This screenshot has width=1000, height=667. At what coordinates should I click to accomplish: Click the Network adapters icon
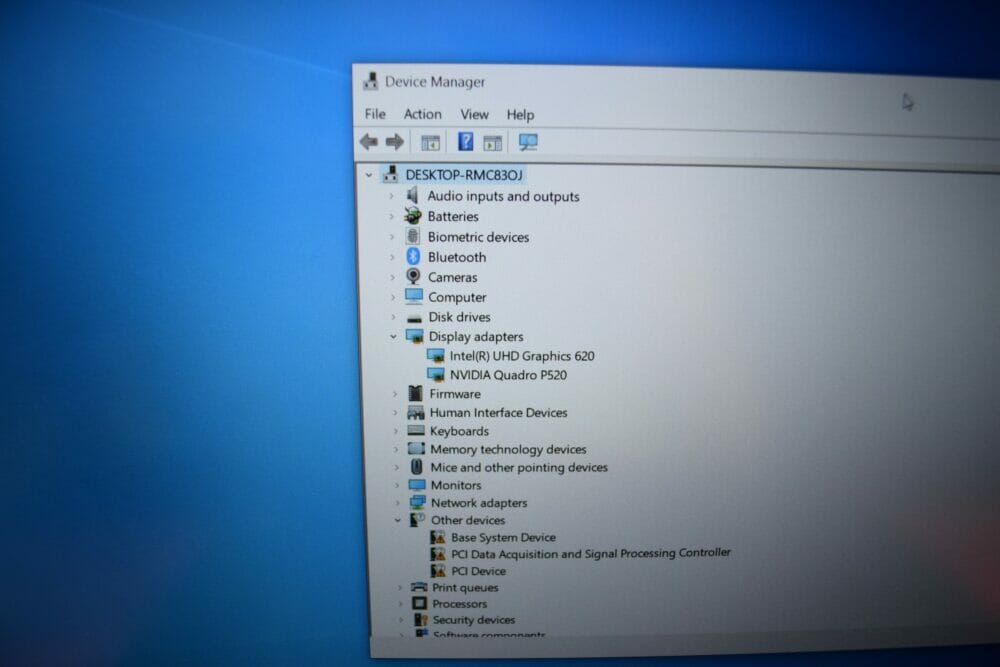418,502
